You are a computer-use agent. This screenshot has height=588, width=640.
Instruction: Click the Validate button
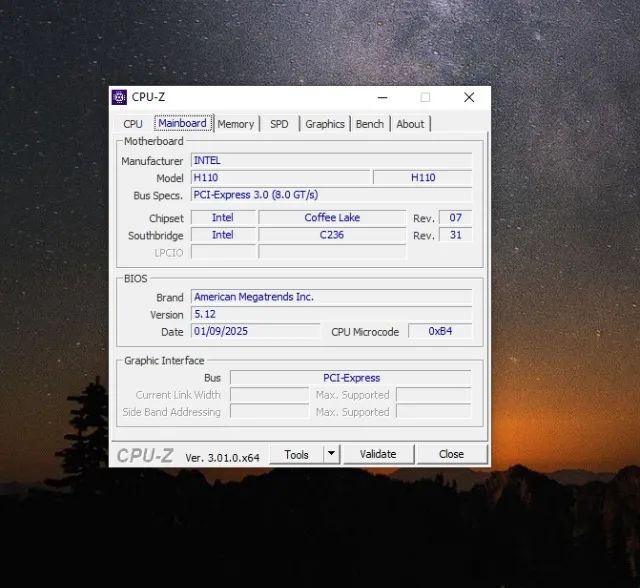(x=378, y=454)
